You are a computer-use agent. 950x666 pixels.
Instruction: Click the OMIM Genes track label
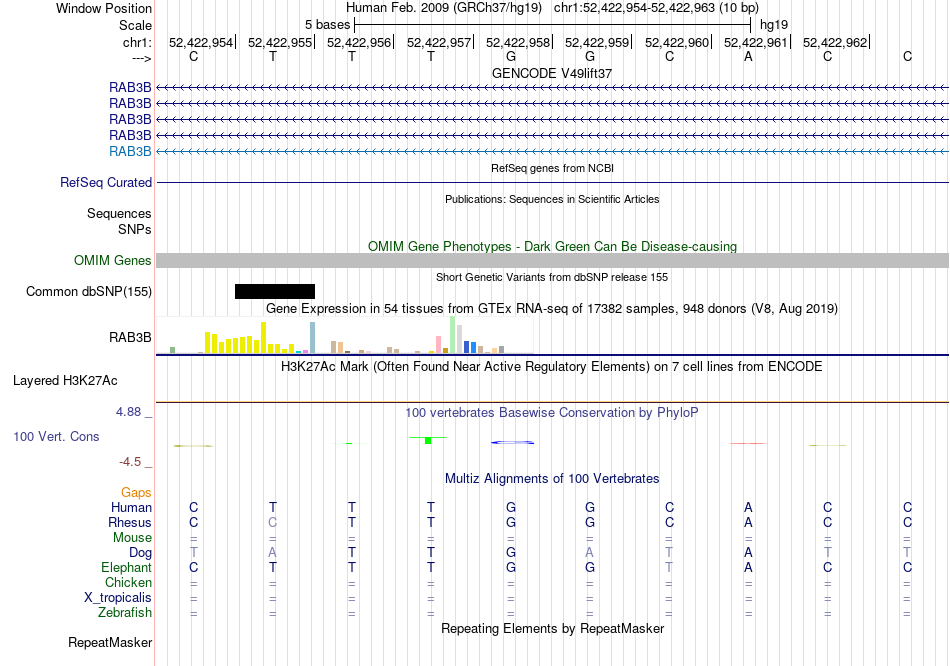[x=113, y=261]
